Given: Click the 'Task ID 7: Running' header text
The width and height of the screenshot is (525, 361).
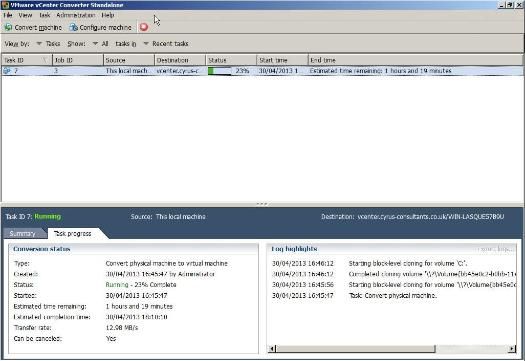Looking at the screenshot, I should click(x=33, y=217).
